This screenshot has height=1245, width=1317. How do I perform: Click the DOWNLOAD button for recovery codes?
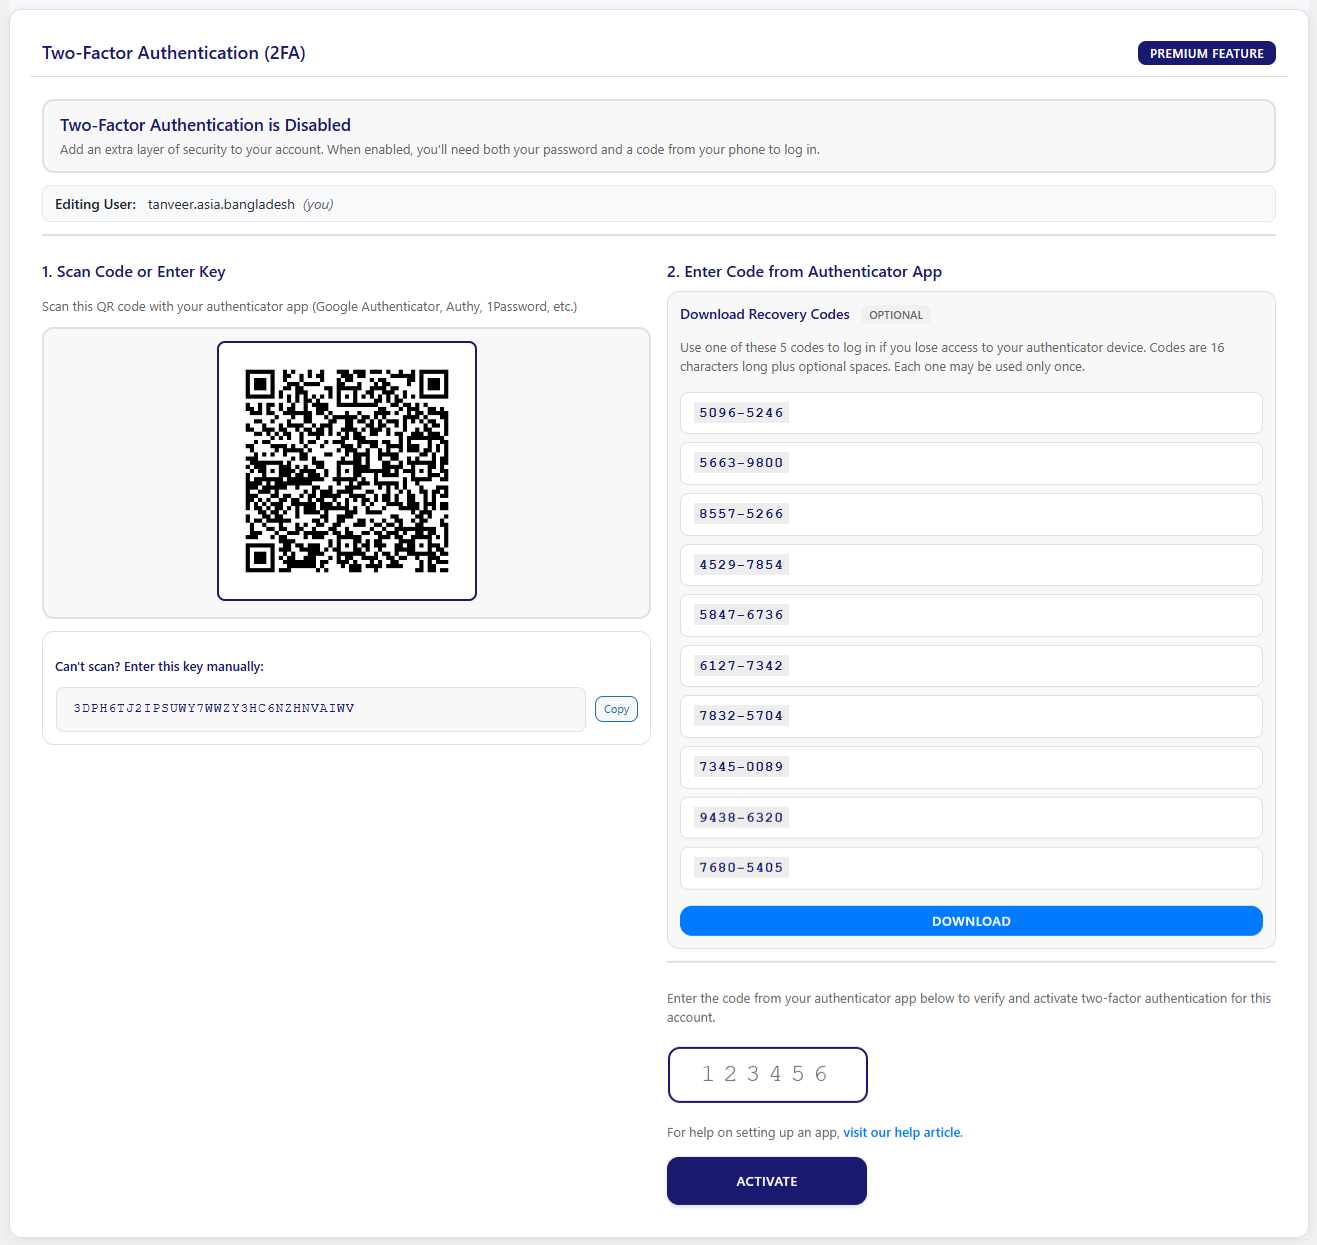(x=970, y=920)
